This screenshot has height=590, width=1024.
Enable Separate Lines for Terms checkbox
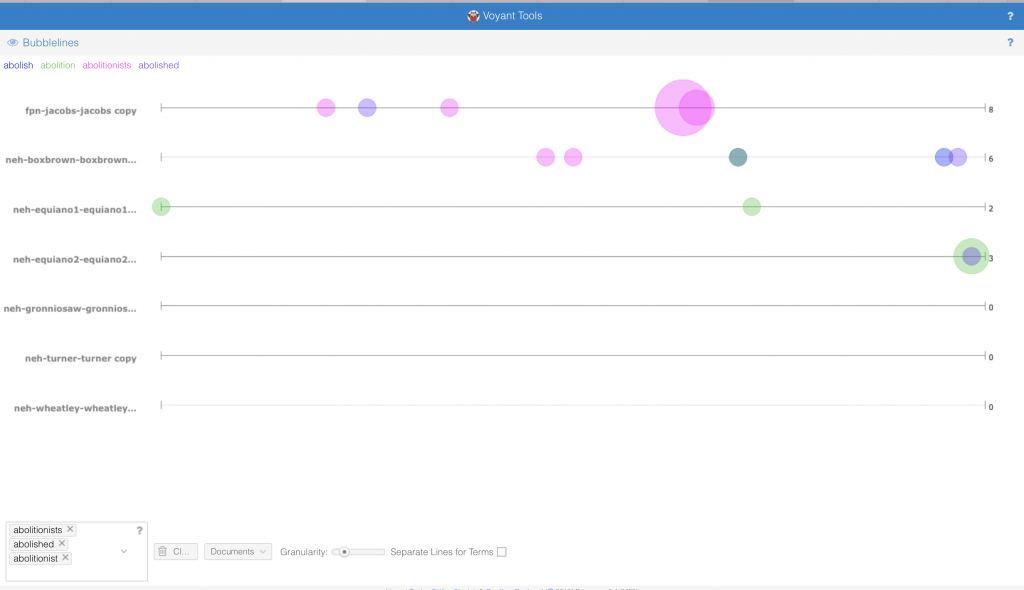(x=502, y=552)
